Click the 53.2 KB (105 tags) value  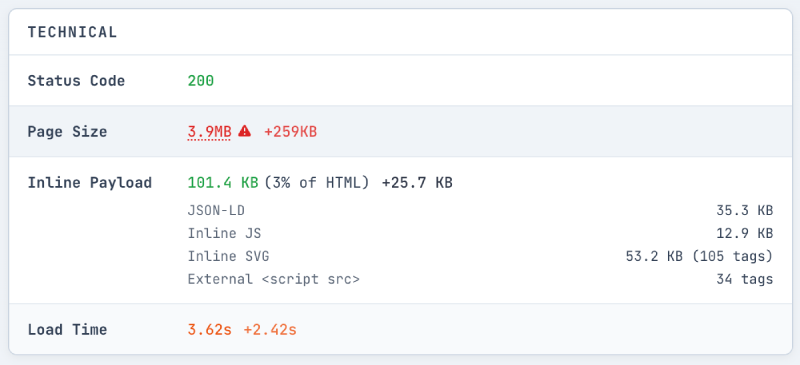click(x=699, y=256)
